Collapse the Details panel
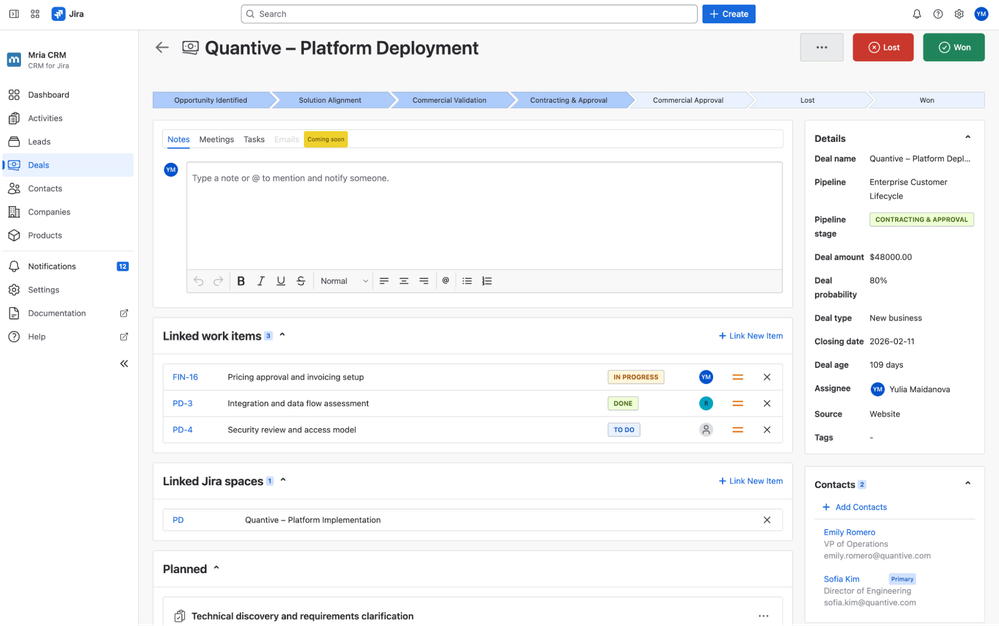999x626 pixels. pyautogui.click(x=967, y=138)
